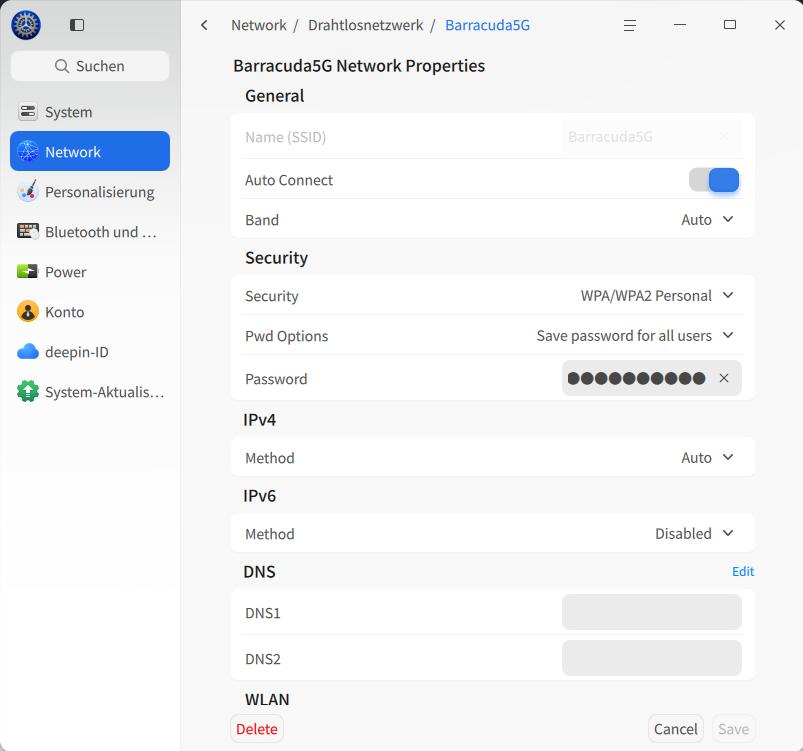803x751 pixels.
Task: Click the System-Aktualisierung update icon
Action: 28,391
